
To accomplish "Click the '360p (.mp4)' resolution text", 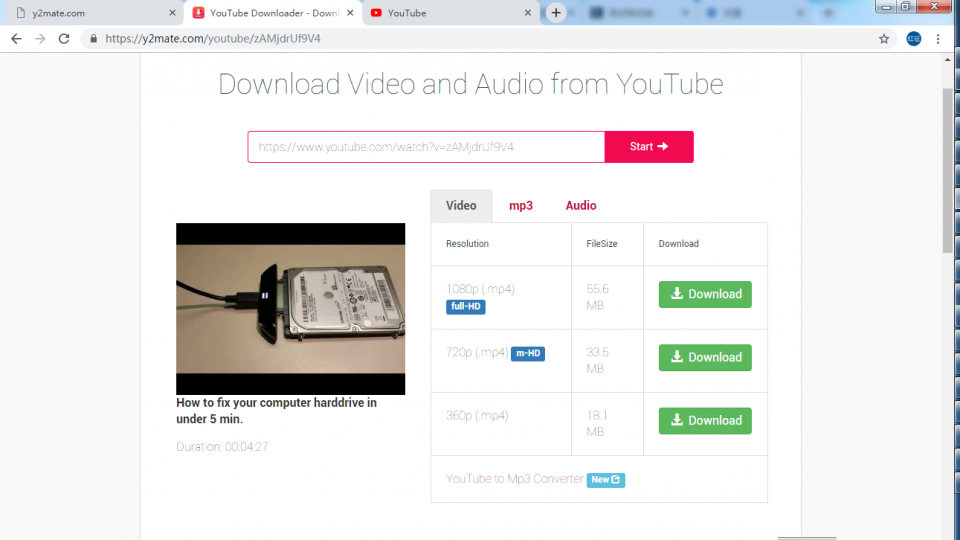I will (x=477, y=416).
